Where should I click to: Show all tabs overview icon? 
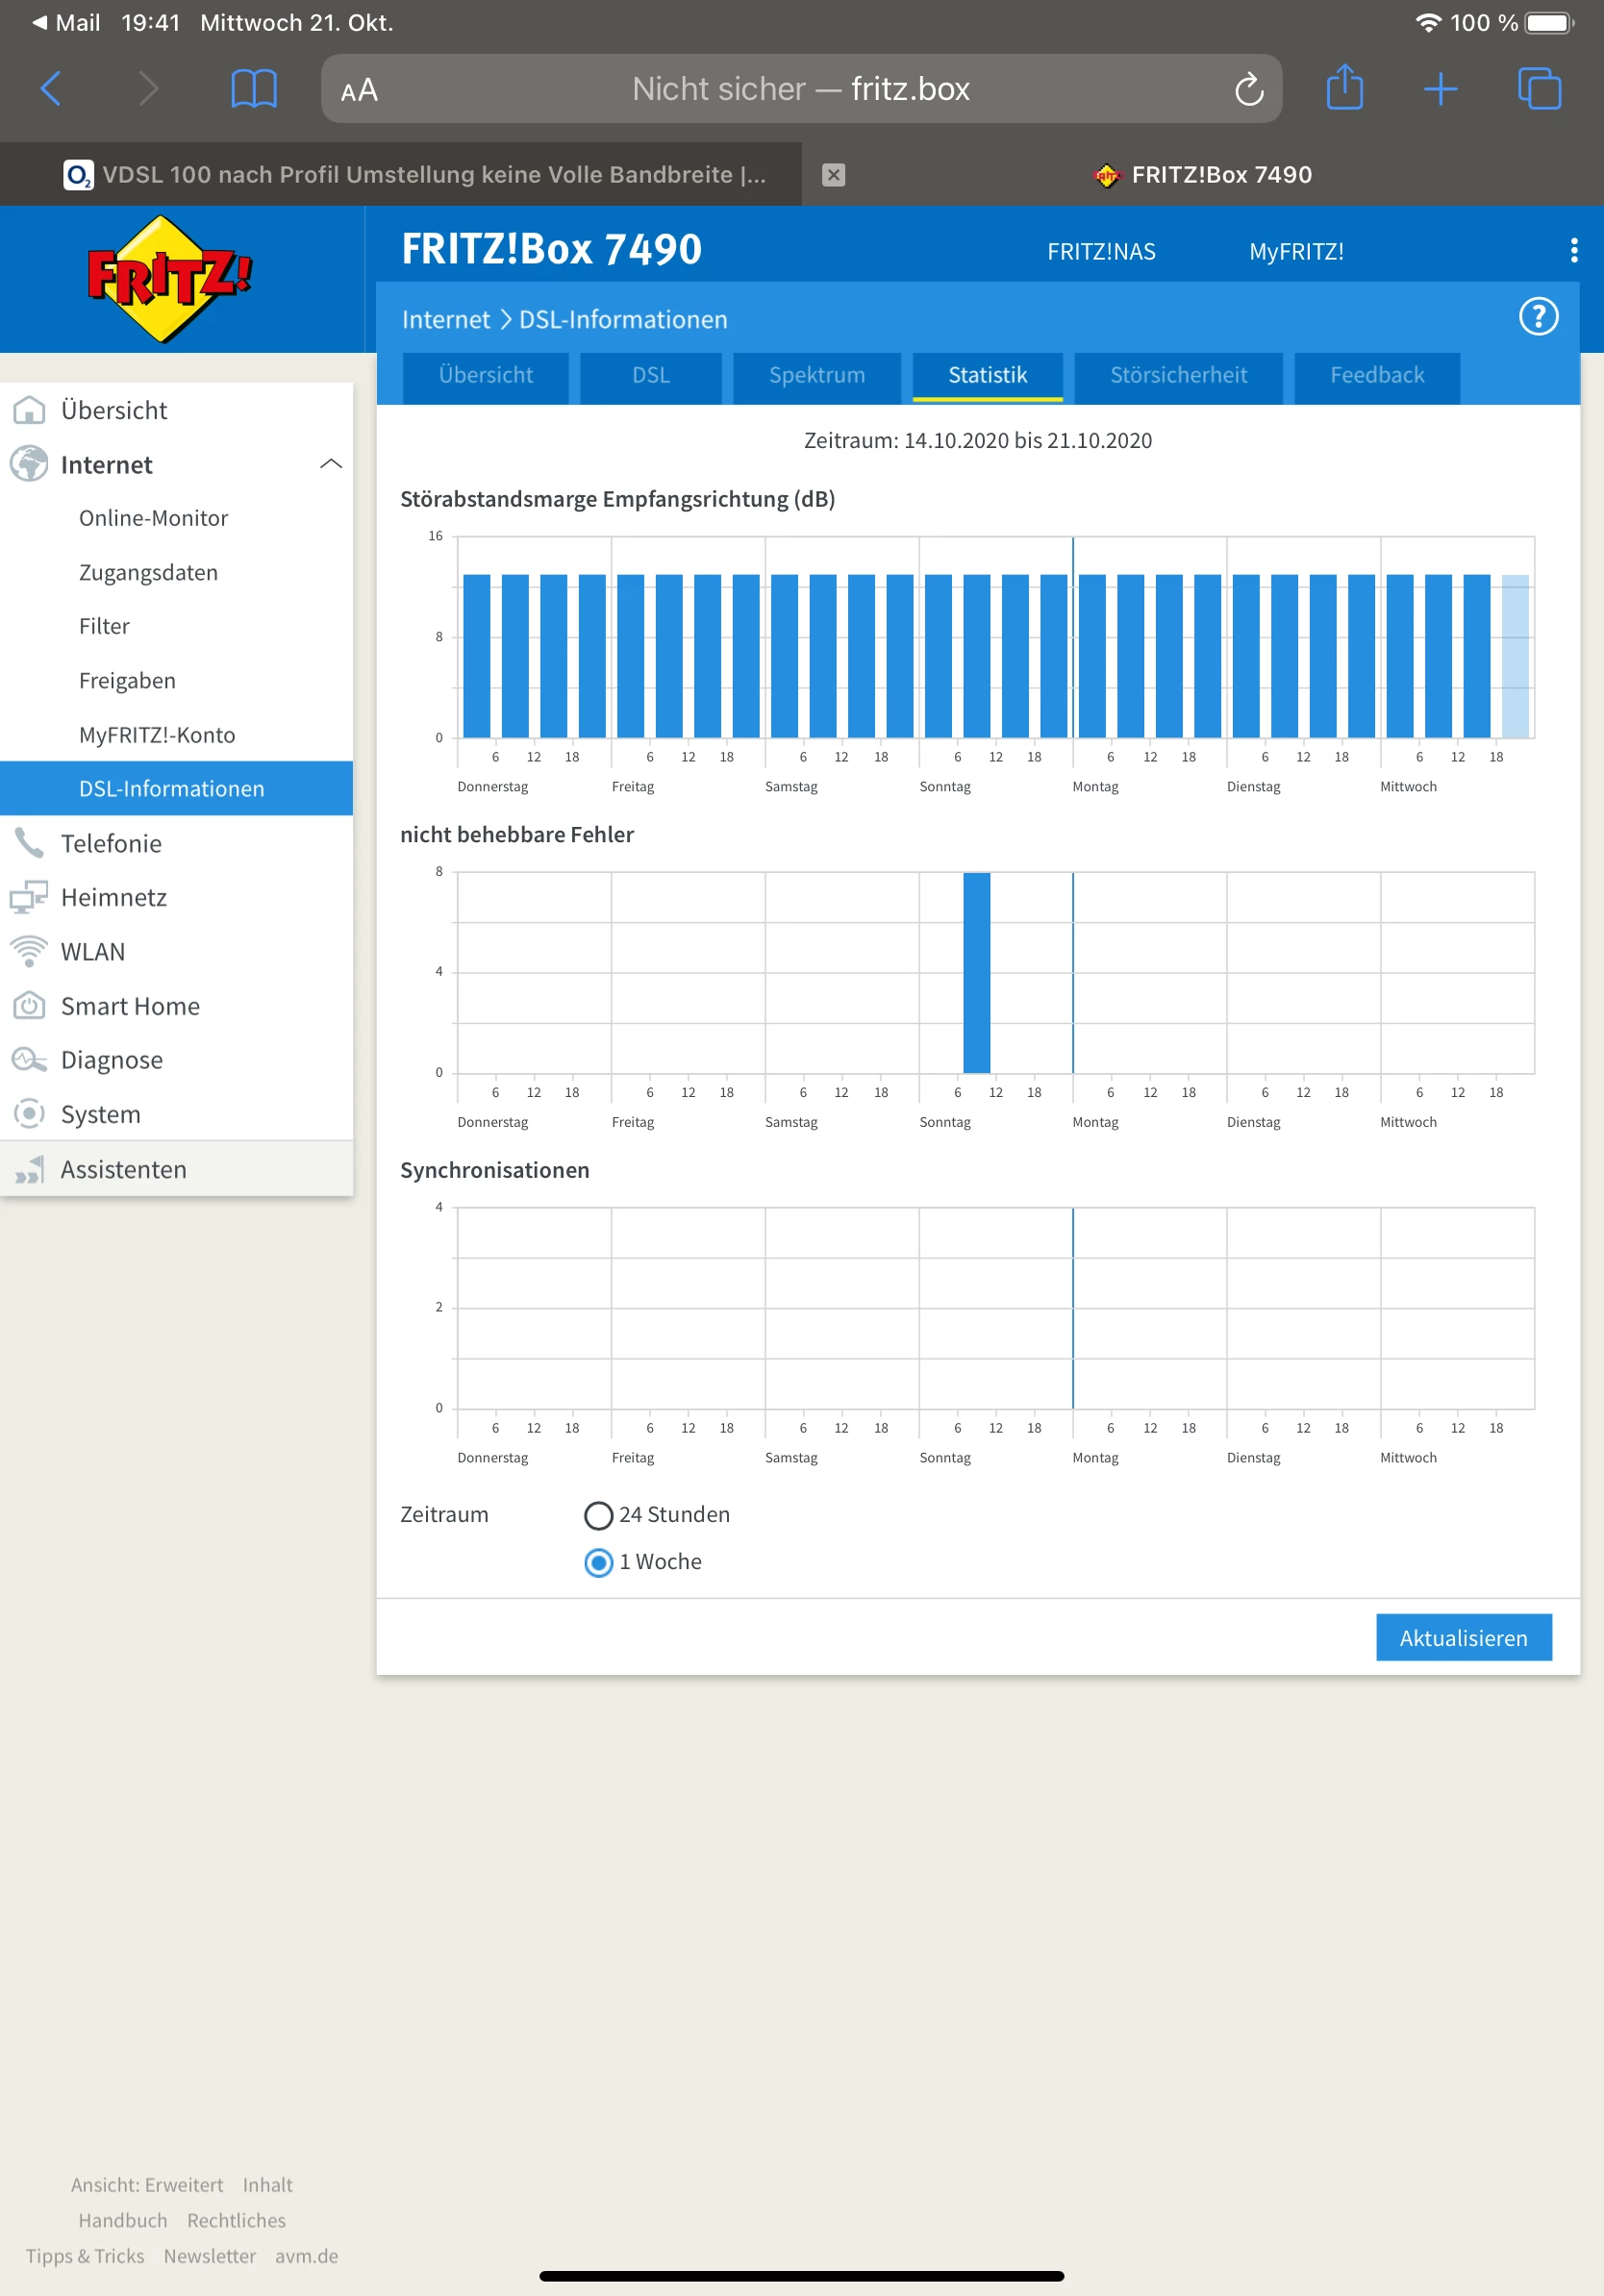point(1538,89)
